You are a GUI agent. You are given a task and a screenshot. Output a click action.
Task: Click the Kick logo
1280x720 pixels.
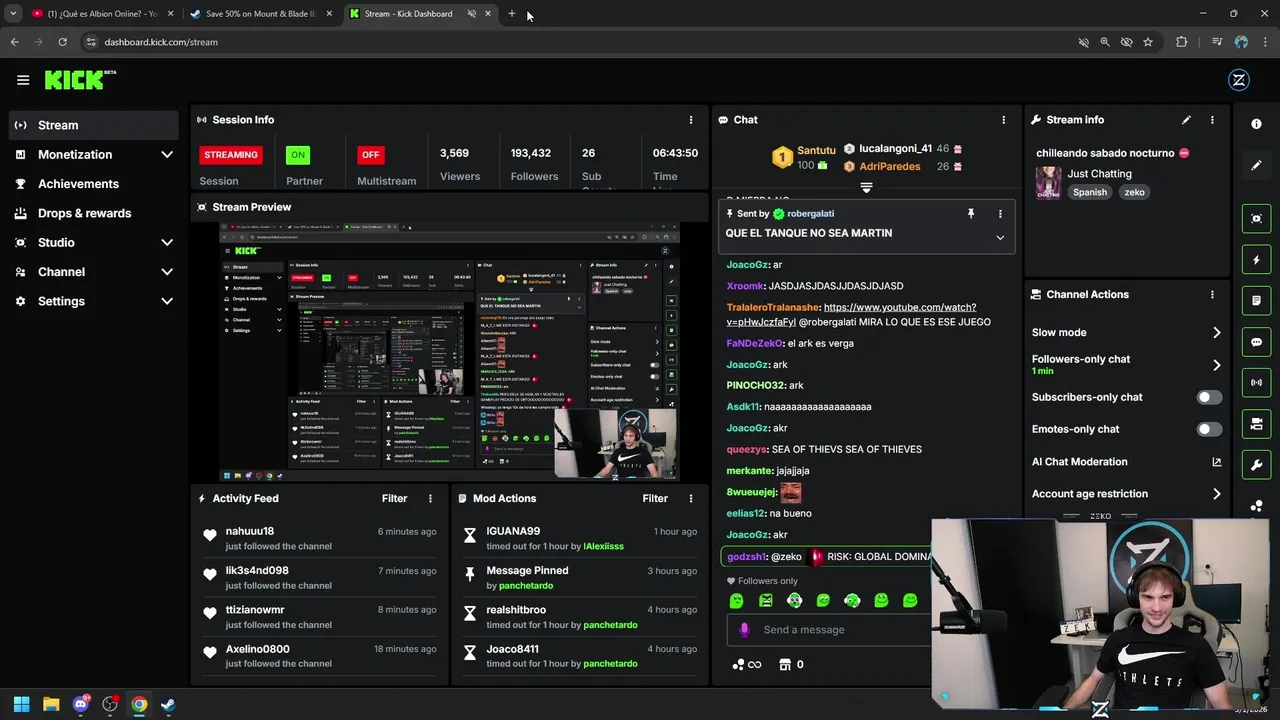pos(80,80)
